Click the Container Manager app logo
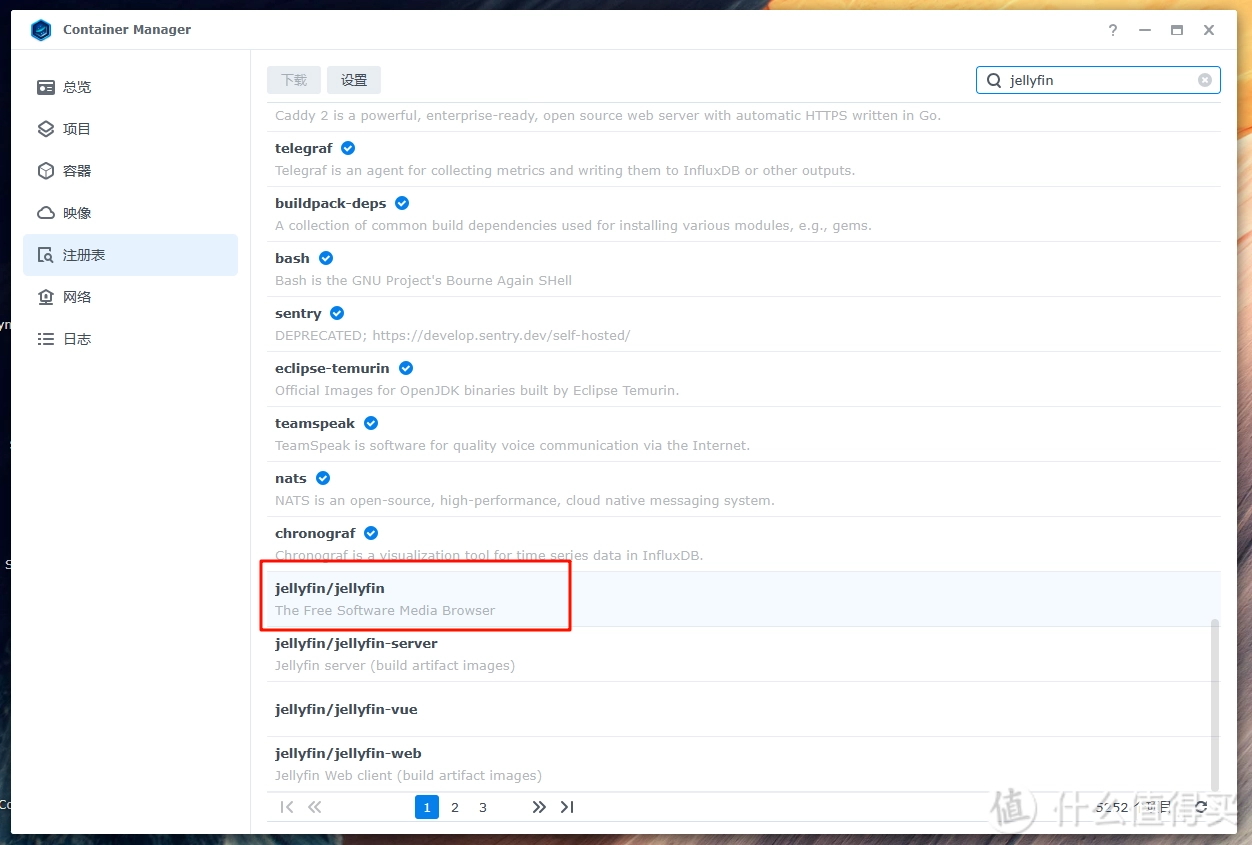The height and width of the screenshot is (845, 1252). pos(41,30)
